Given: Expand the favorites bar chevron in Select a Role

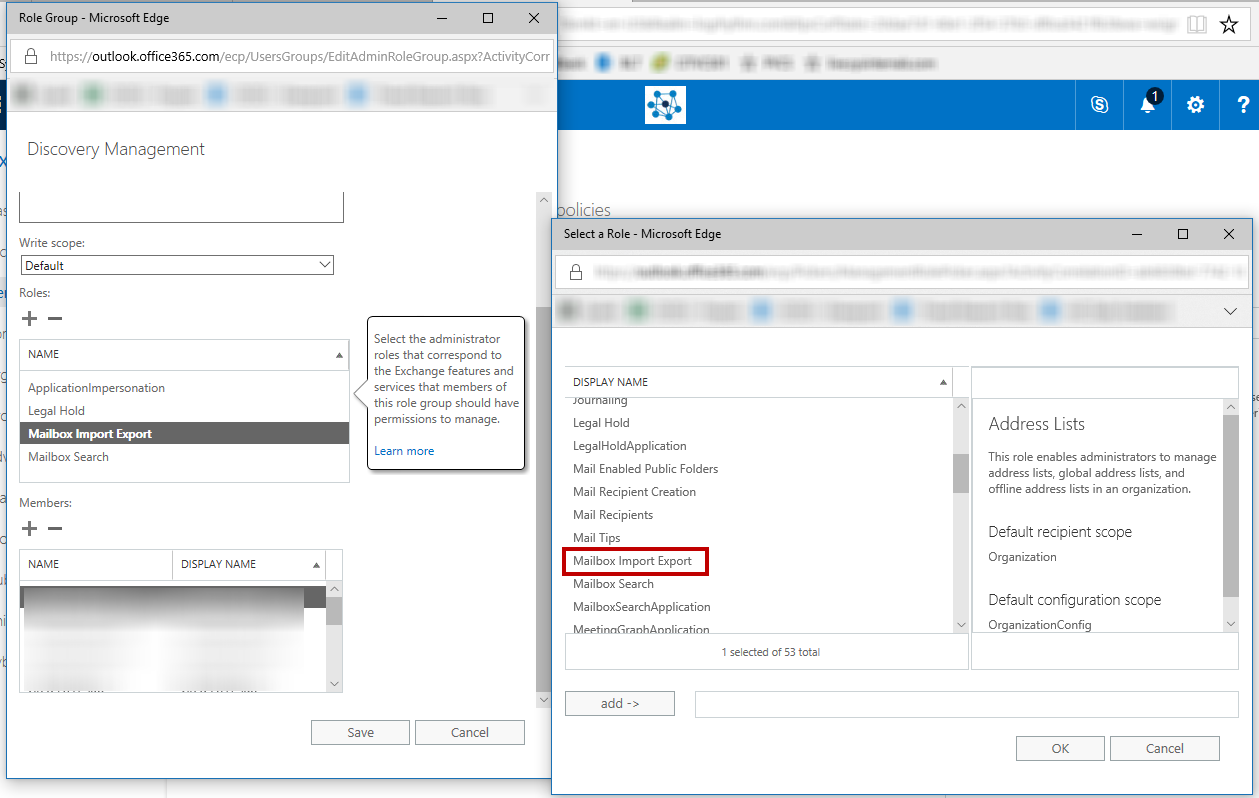Looking at the screenshot, I should coord(1230,312).
